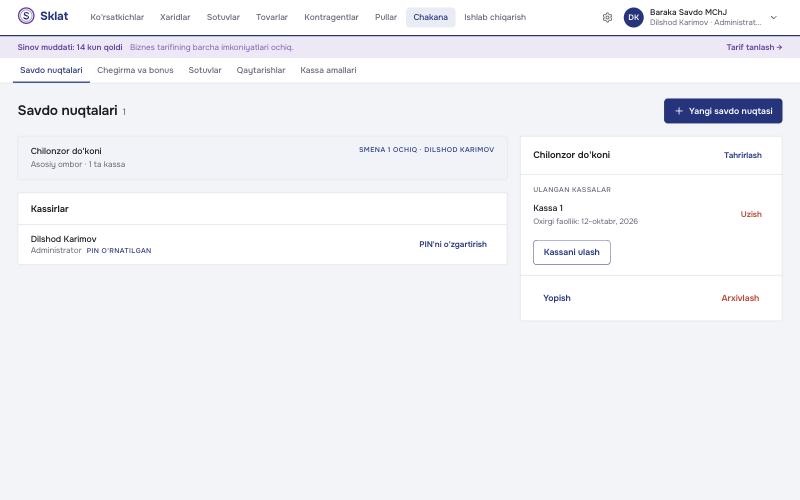Click the Dilshod Karimov cashier row
The image size is (800, 500).
click(x=262, y=244)
